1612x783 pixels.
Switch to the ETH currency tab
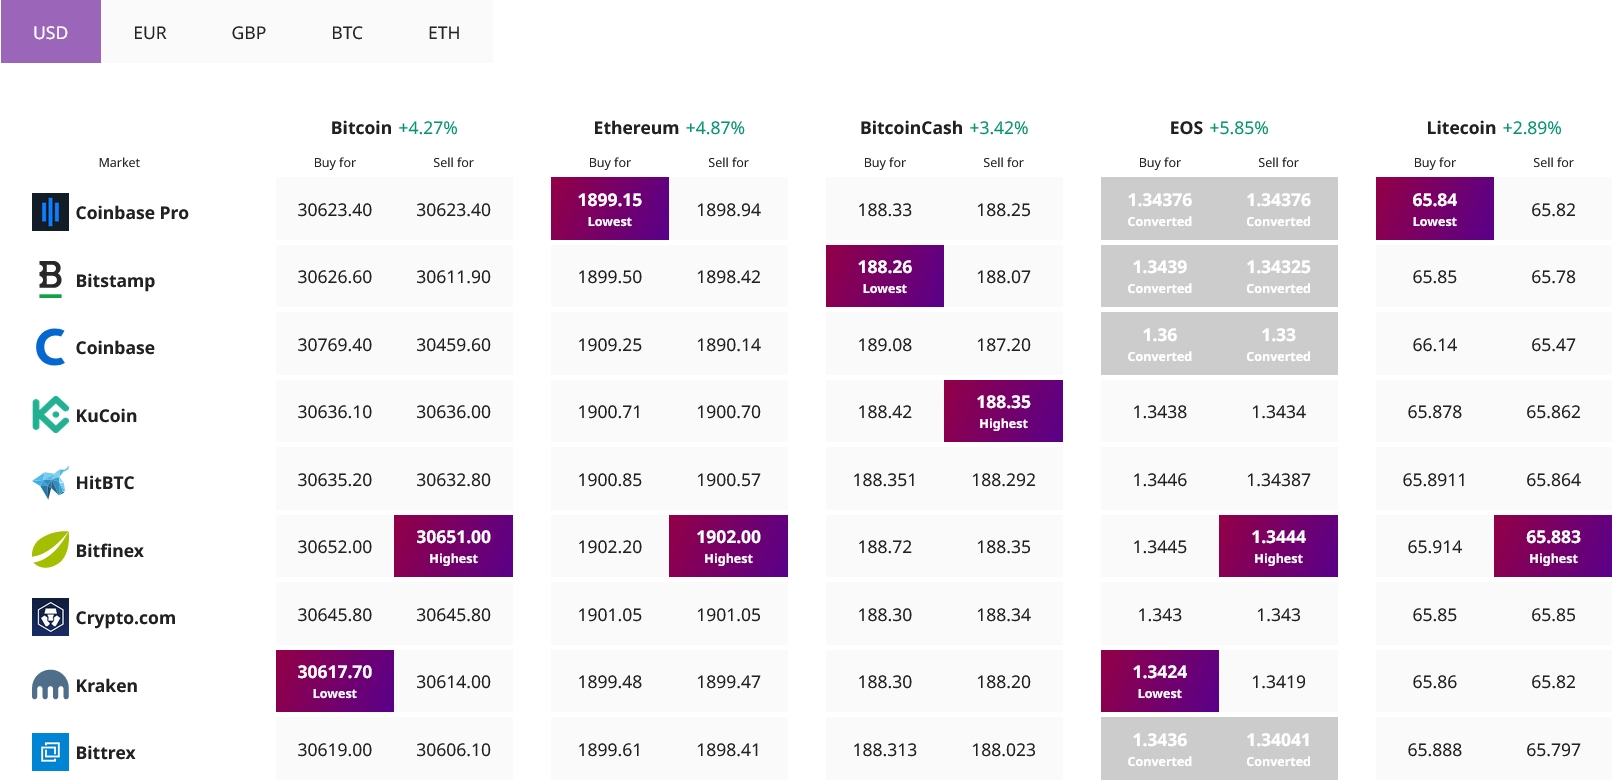tap(444, 32)
